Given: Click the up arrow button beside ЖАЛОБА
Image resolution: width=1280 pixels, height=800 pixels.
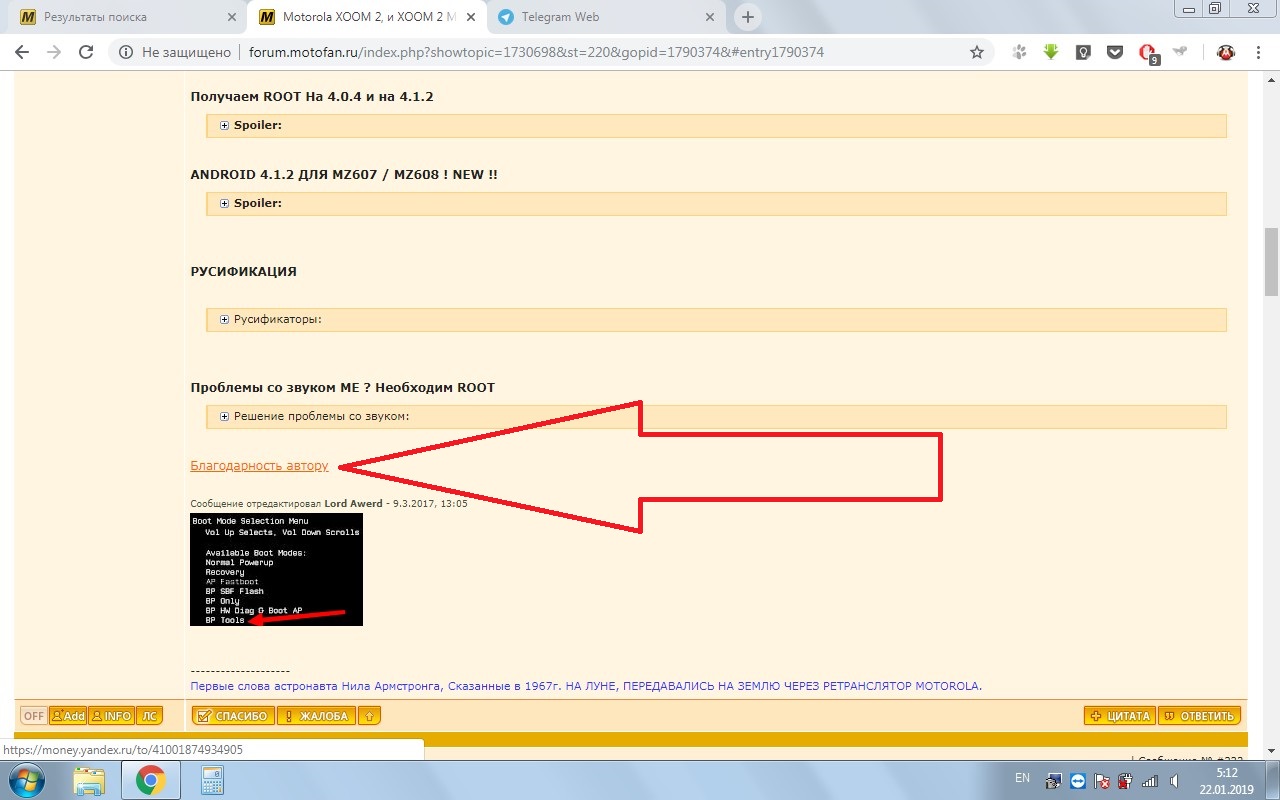Looking at the screenshot, I should click(x=369, y=716).
